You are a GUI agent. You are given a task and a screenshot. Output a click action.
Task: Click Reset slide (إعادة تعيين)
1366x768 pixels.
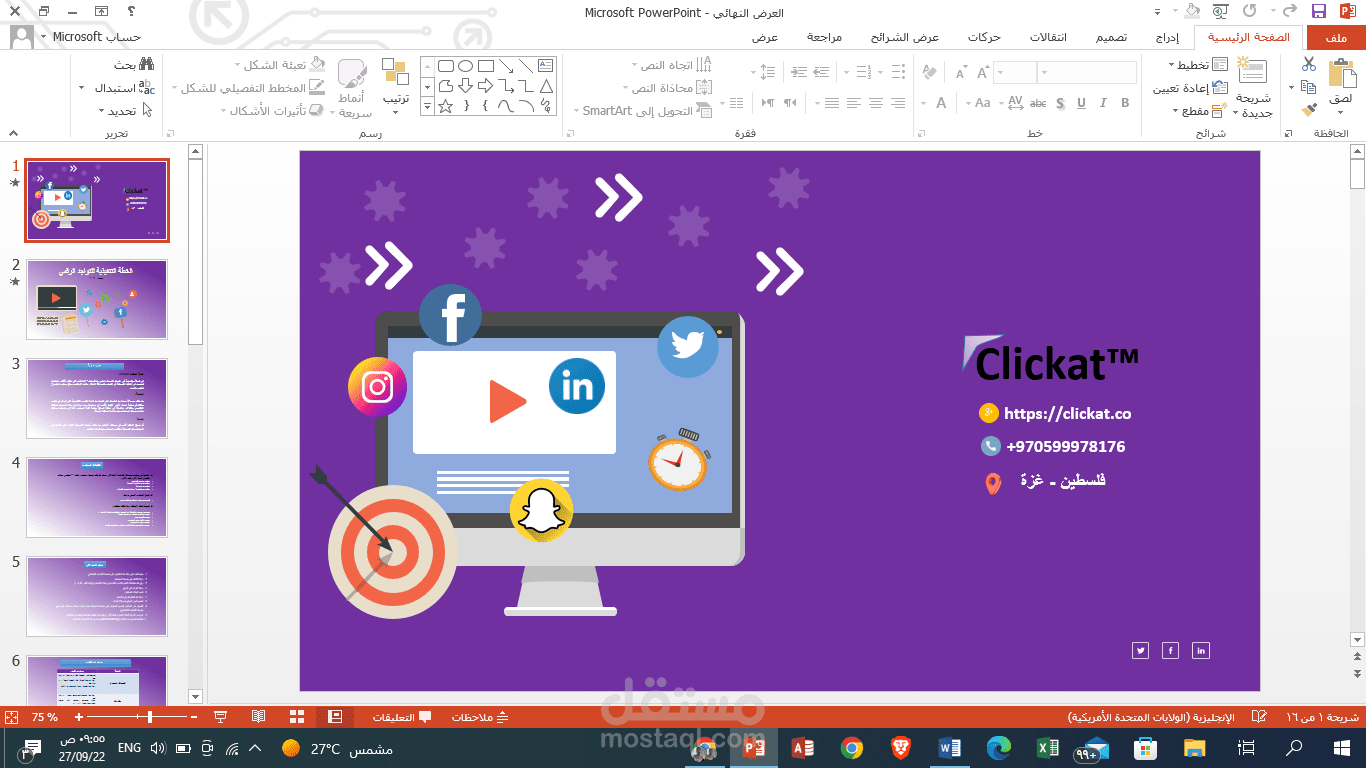tap(1191, 88)
